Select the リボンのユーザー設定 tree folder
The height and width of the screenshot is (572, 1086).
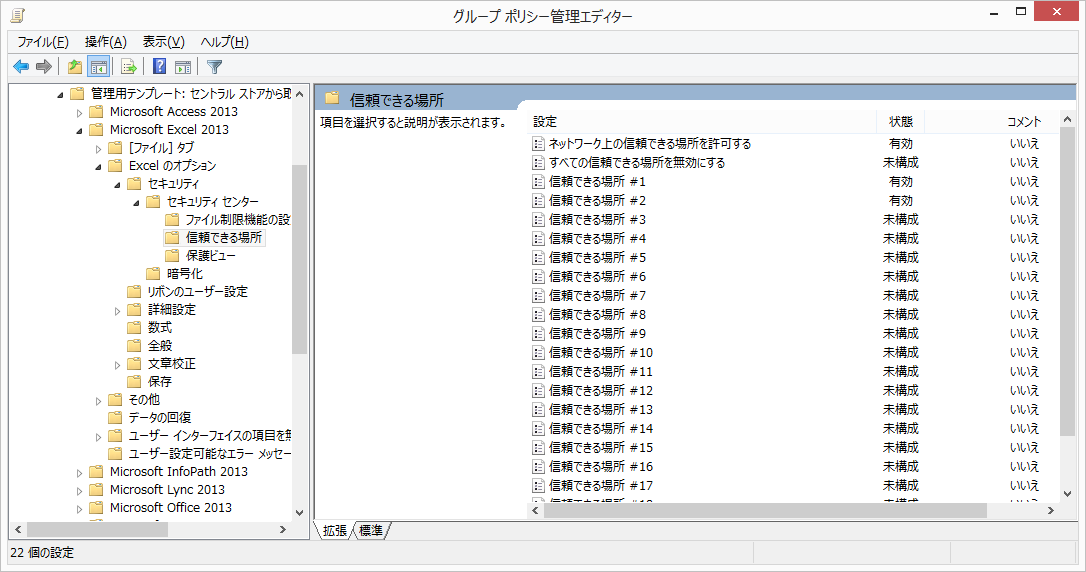click(x=197, y=292)
